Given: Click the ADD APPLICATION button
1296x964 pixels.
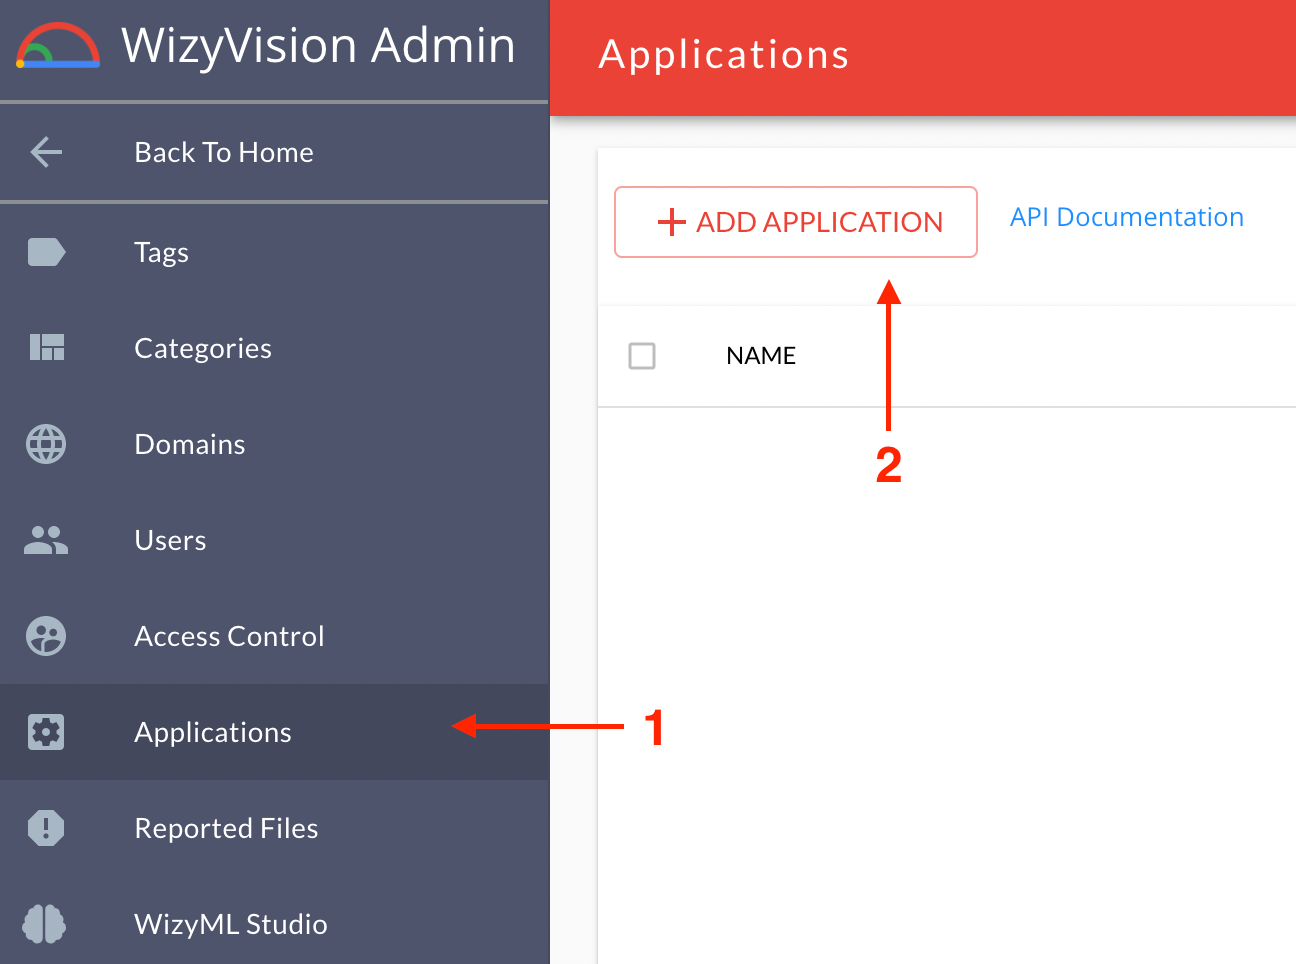Looking at the screenshot, I should [x=796, y=222].
